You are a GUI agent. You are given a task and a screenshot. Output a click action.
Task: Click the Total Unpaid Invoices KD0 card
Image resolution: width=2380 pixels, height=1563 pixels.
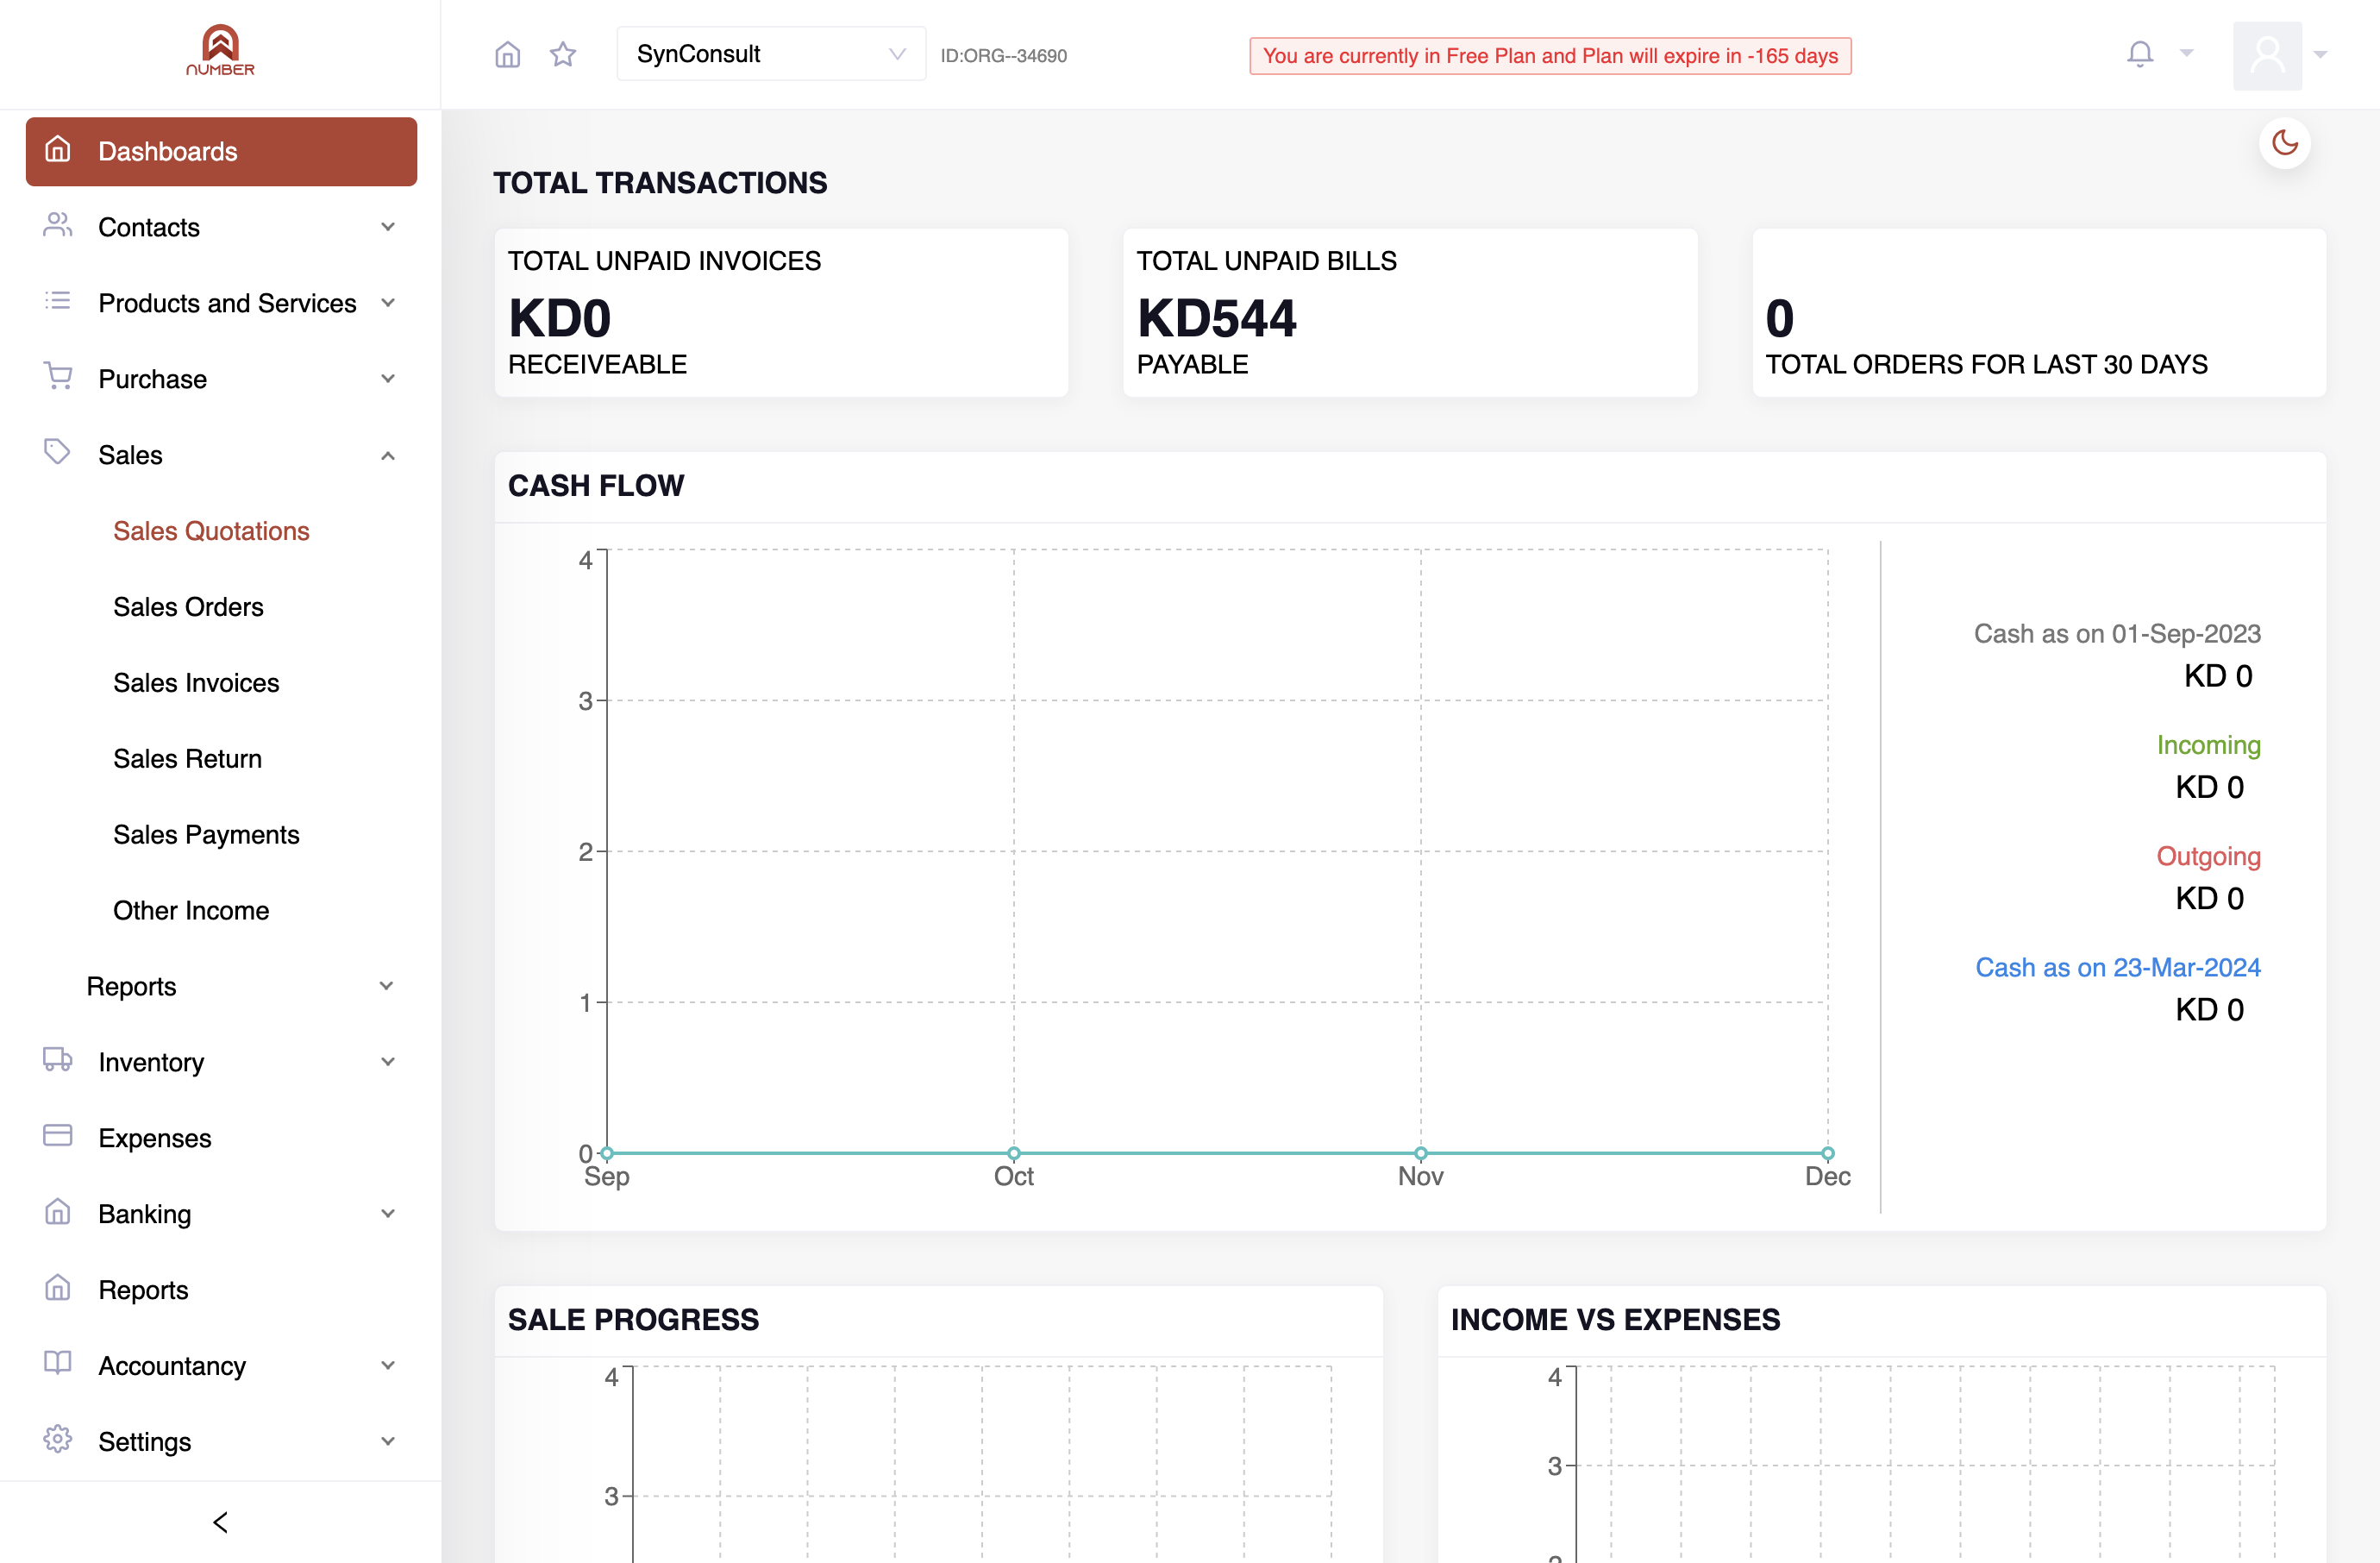click(x=781, y=313)
